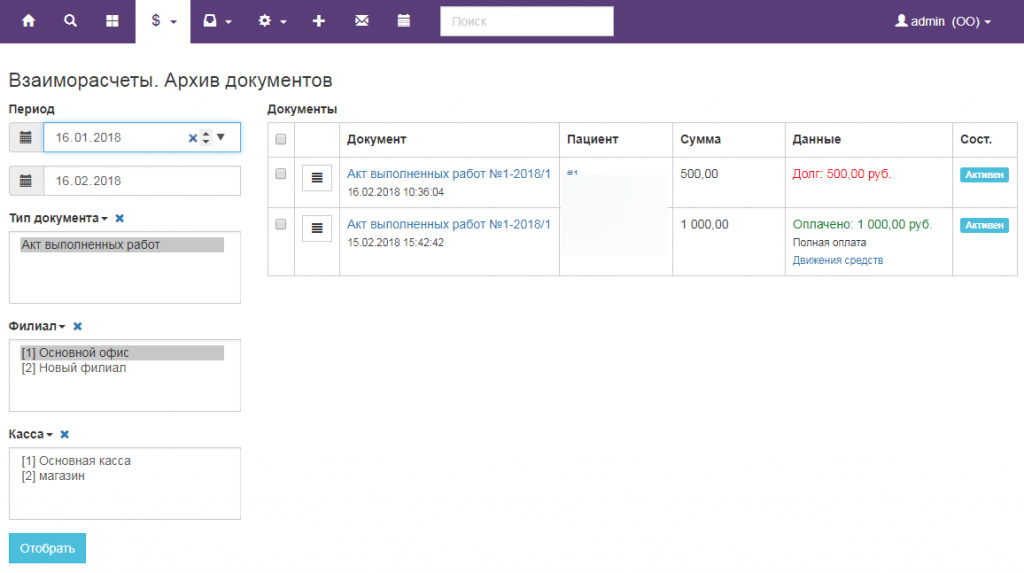The height and width of the screenshot is (573, 1024).
Task: Open the grid dashboard icon
Action: coord(112,21)
